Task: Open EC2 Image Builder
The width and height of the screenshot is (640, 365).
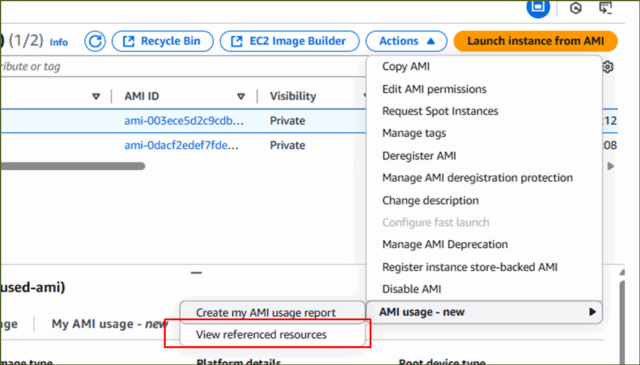Action: pos(289,41)
